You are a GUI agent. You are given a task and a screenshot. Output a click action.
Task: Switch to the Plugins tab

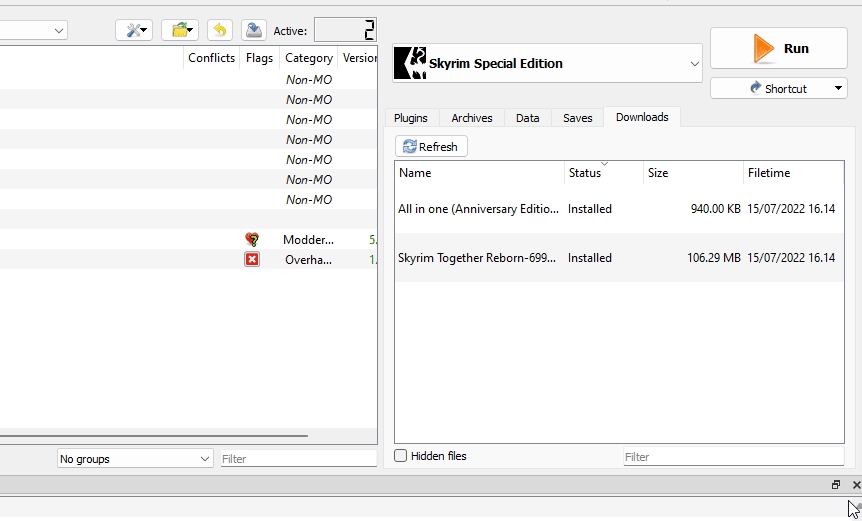tap(411, 118)
